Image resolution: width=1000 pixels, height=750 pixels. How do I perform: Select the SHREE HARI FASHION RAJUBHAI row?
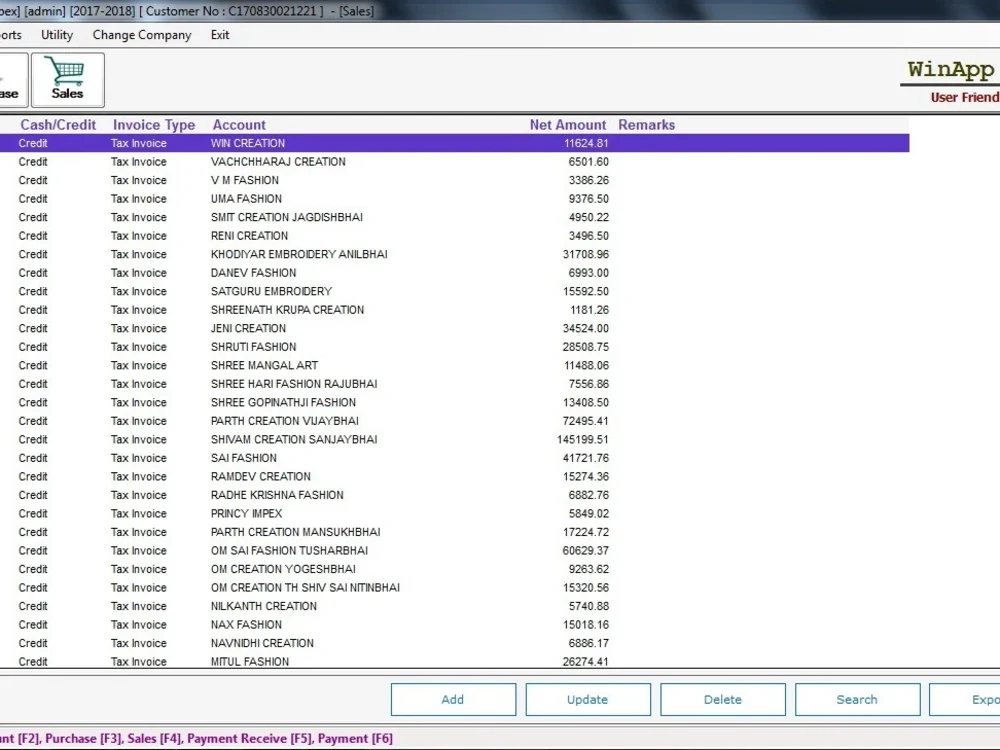coord(454,384)
